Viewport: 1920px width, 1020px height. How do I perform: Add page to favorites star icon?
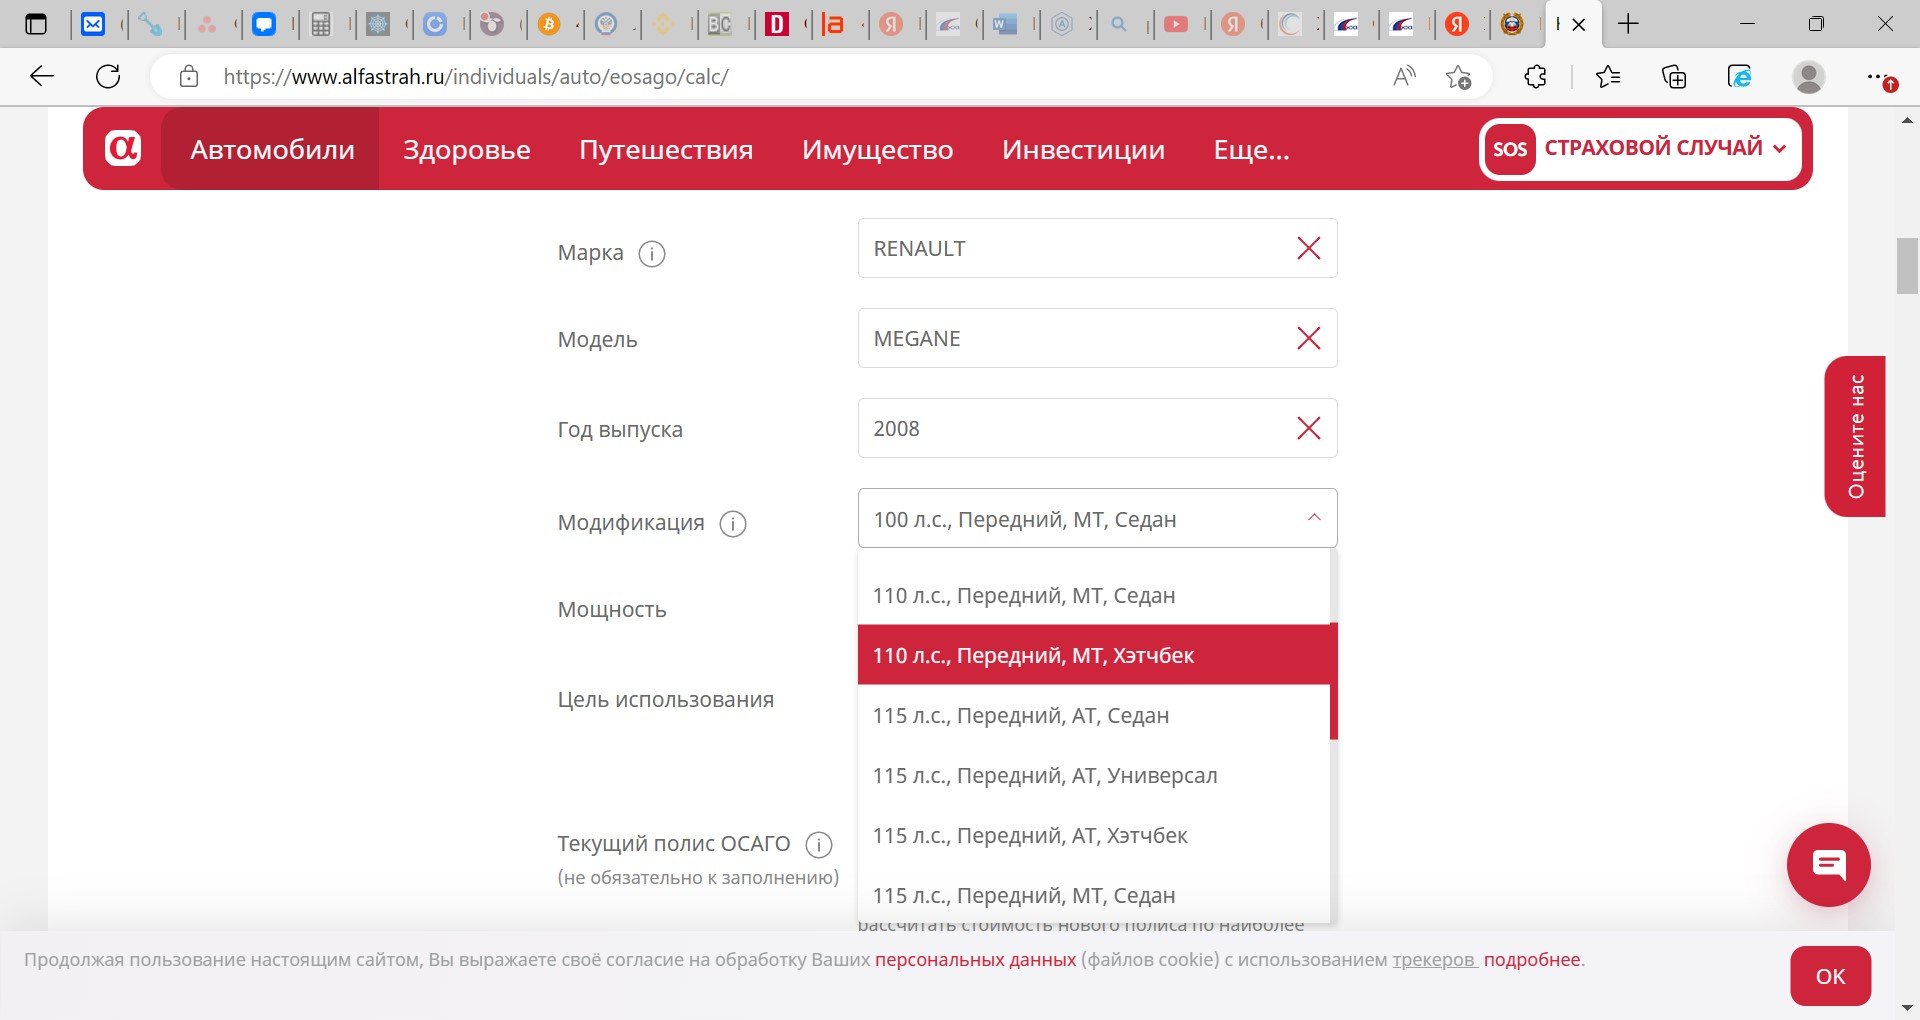pos(1458,76)
